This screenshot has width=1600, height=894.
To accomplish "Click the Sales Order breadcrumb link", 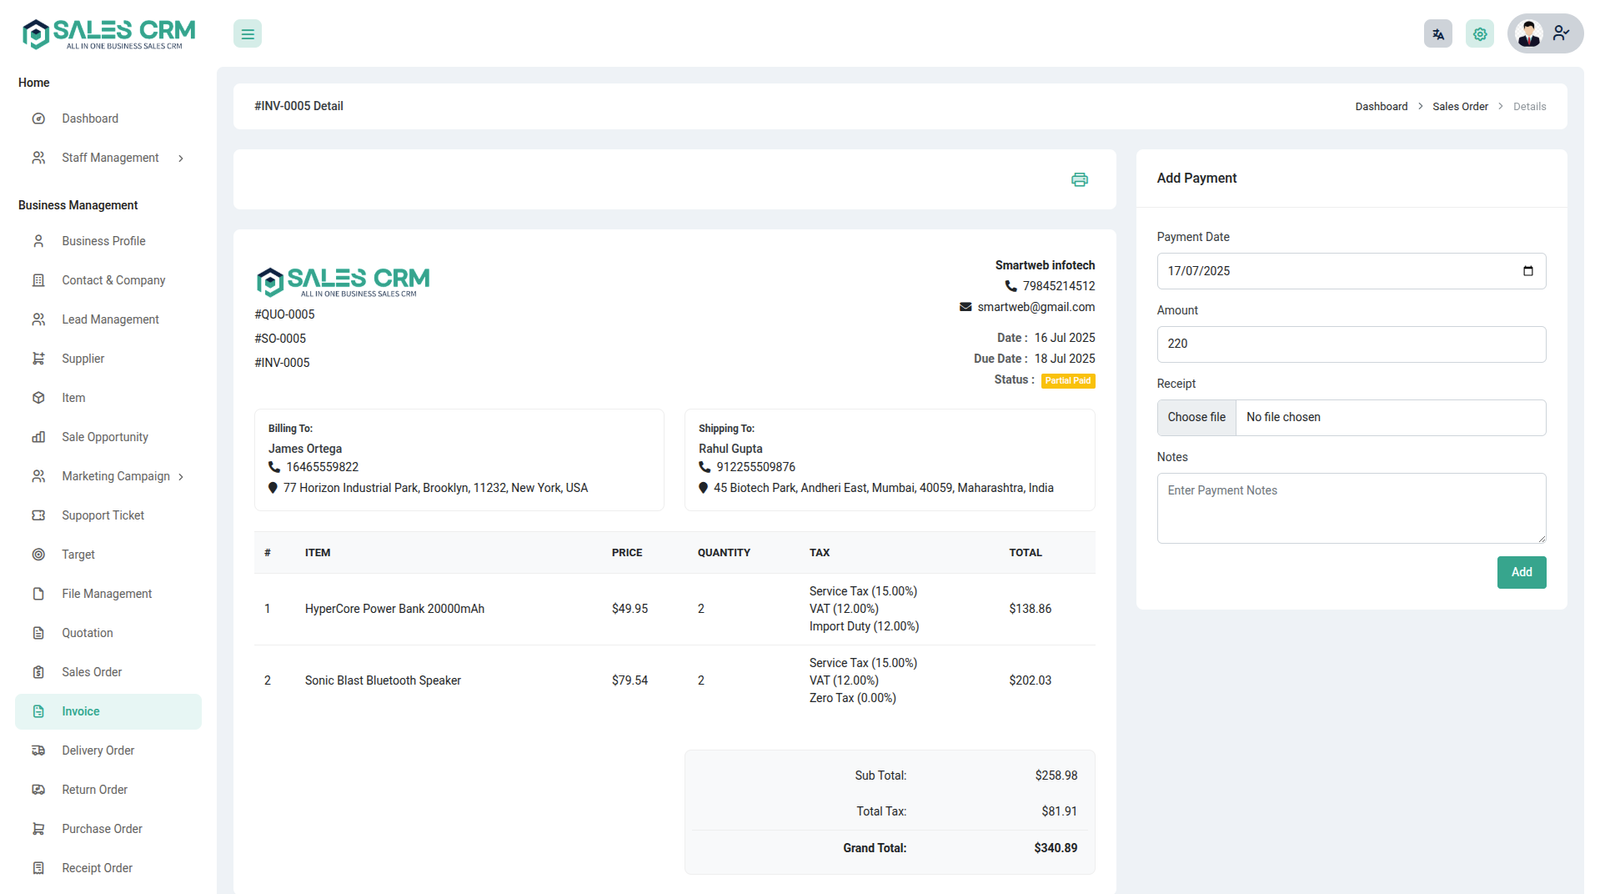I will click(x=1459, y=107).
